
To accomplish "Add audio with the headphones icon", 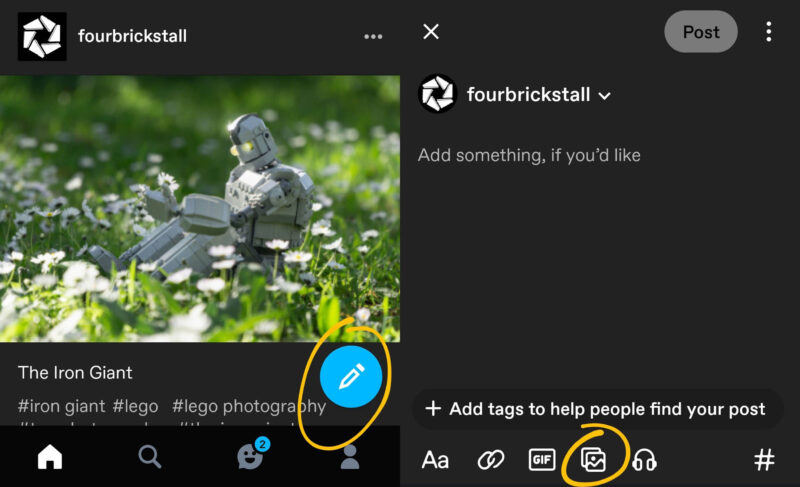I will (x=644, y=460).
